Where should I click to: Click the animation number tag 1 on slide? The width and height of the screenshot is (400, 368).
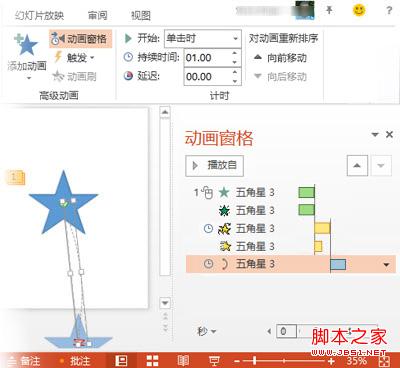16,177
